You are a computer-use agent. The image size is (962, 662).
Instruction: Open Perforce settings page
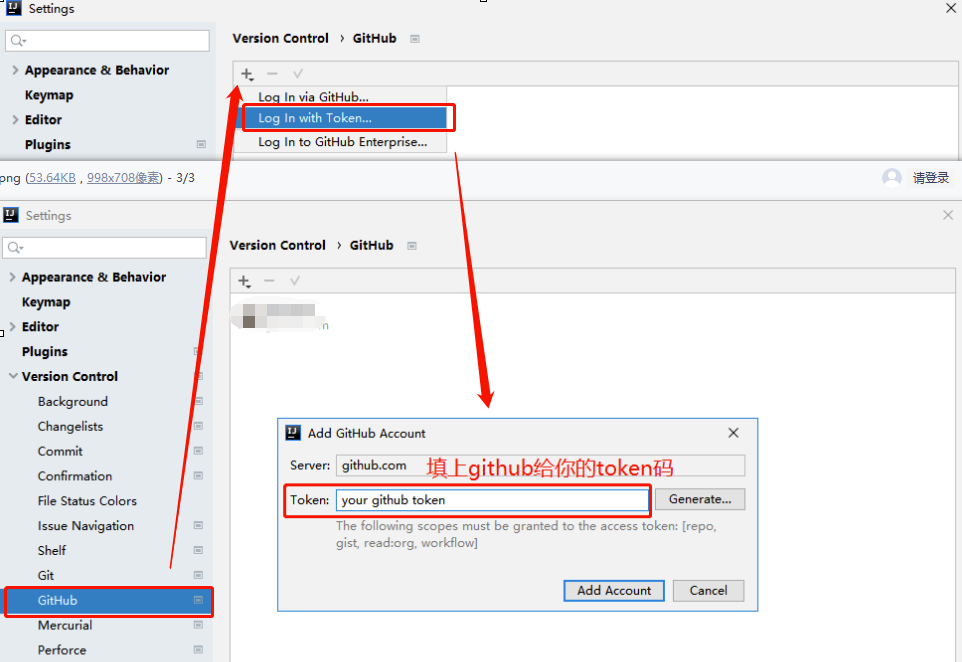[x=62, y=650]
